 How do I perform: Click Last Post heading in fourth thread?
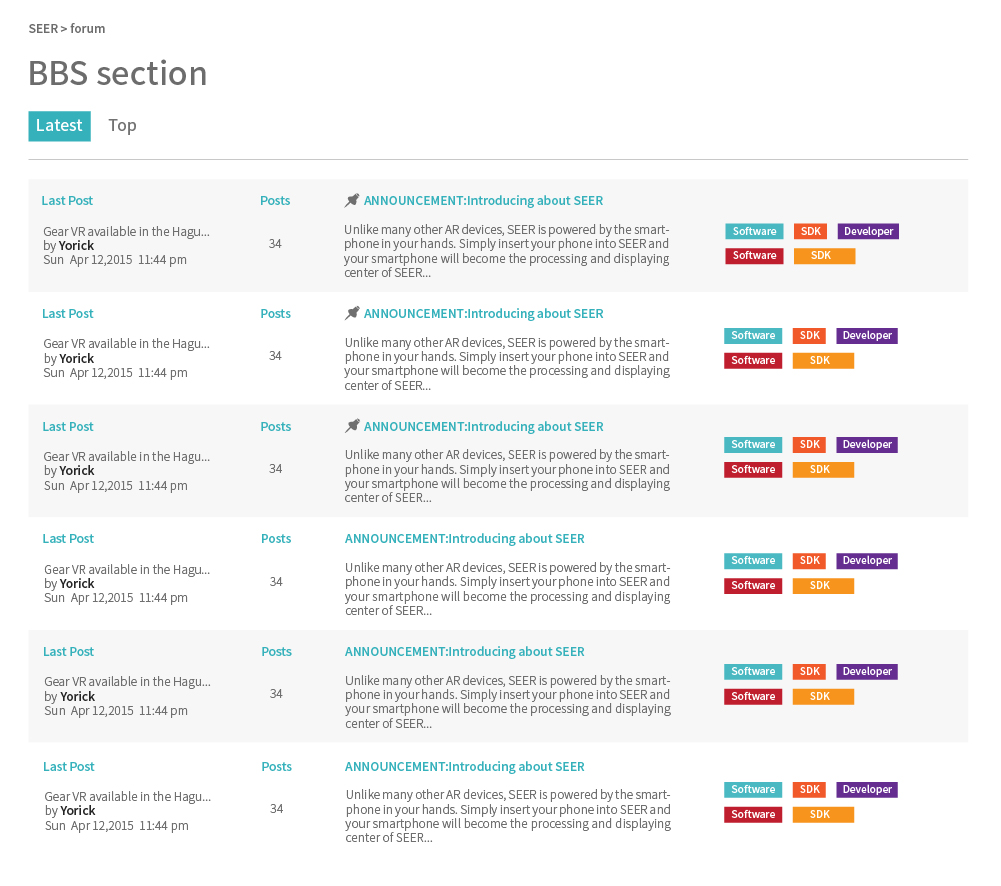click(x=68, y=539)
